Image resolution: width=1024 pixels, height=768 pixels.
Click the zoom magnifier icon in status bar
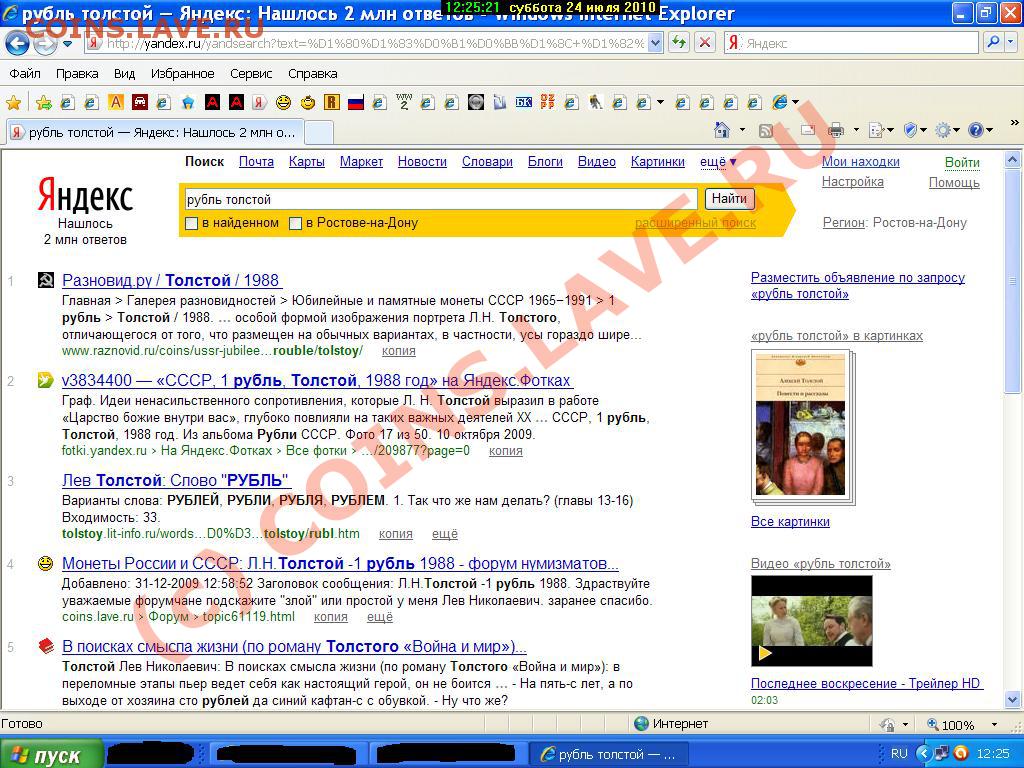[x=933, y=724]
